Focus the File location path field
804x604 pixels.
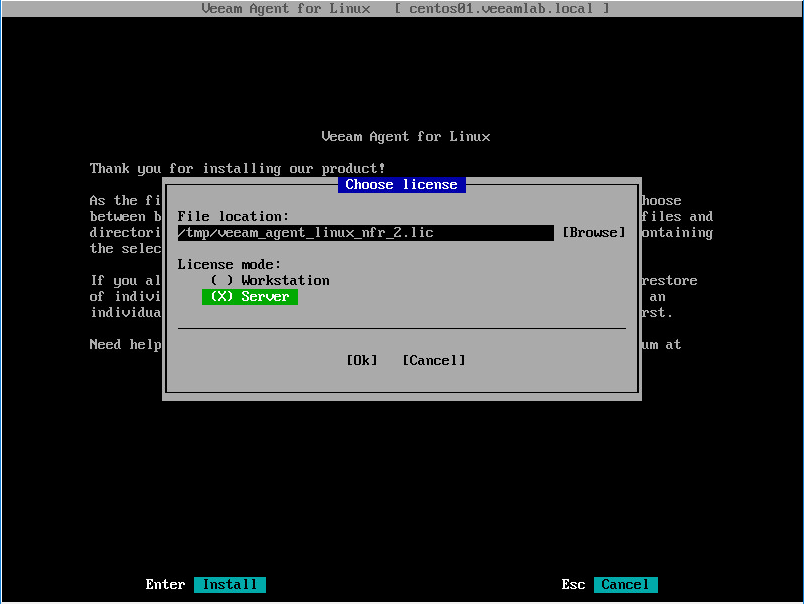366,233
